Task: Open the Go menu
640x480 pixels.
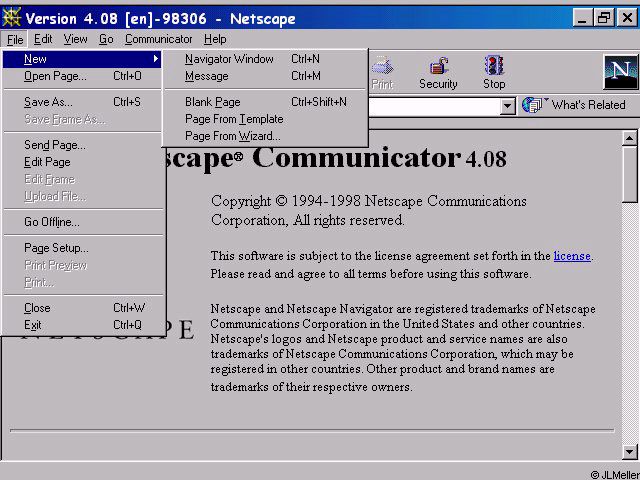Action: pos(106,39)
